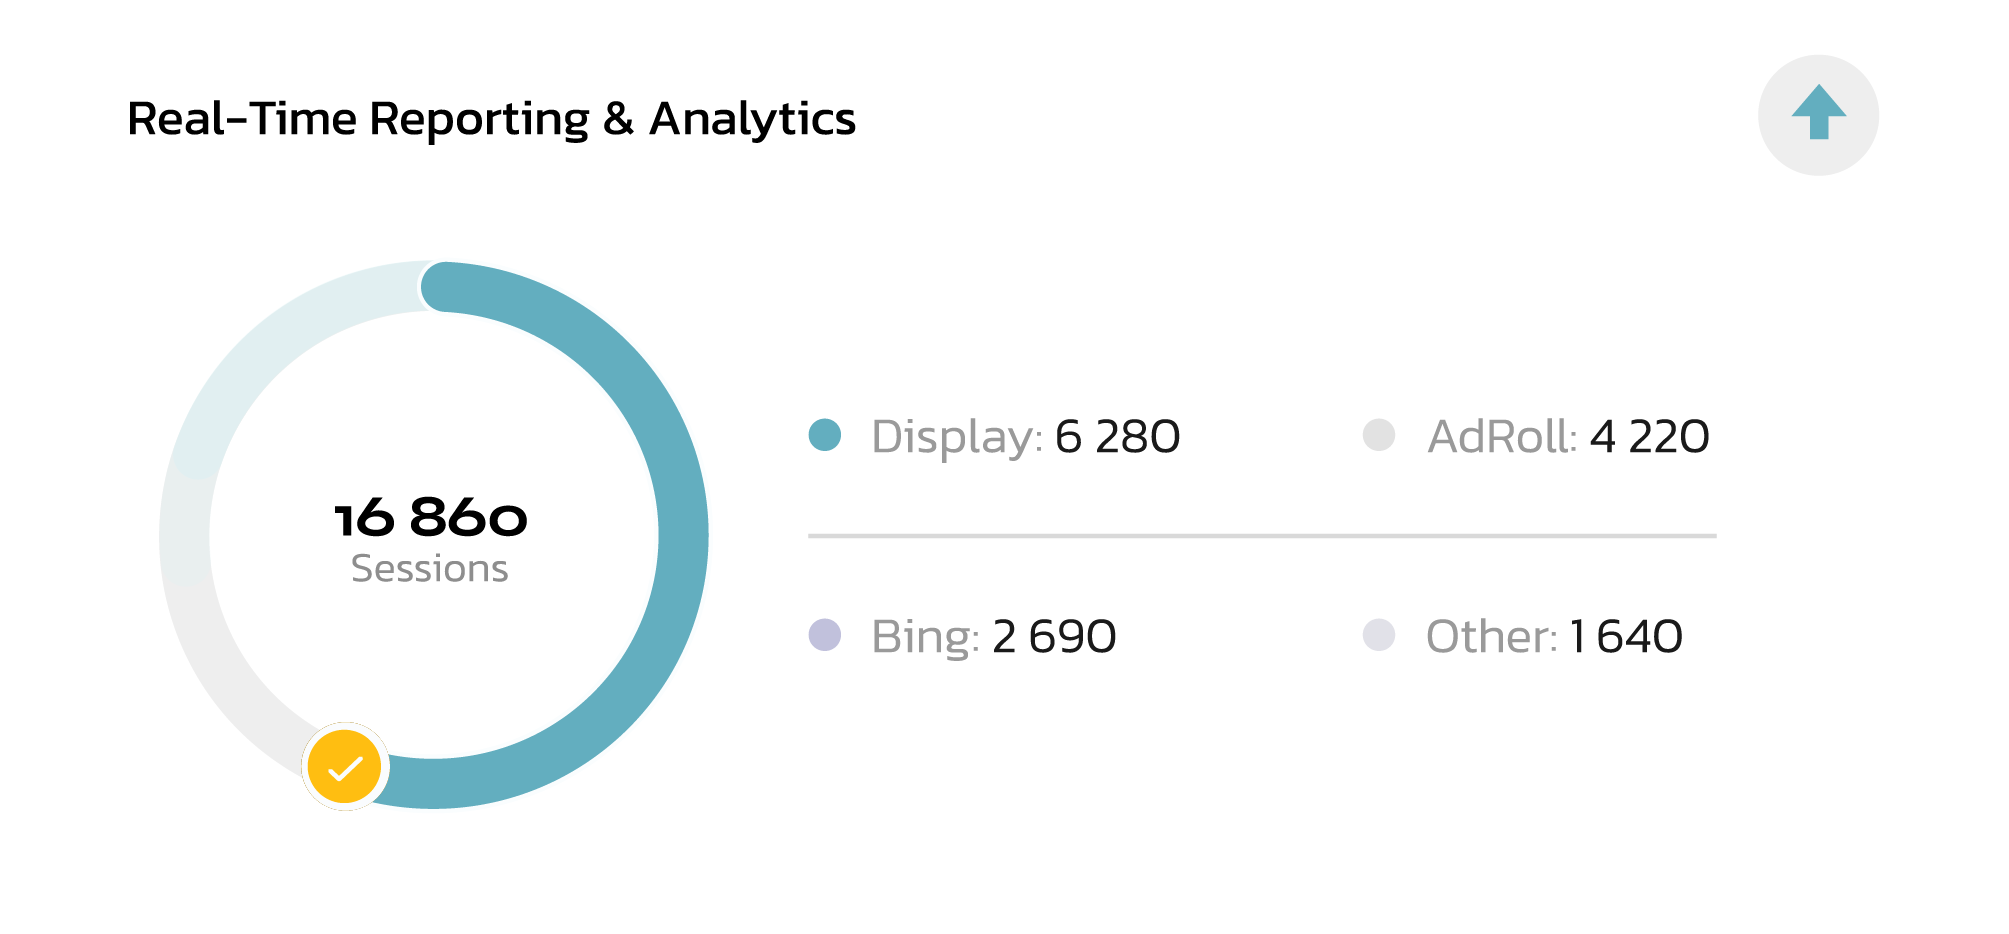Select the AdRoll legend label

[x=1502, y=437]
